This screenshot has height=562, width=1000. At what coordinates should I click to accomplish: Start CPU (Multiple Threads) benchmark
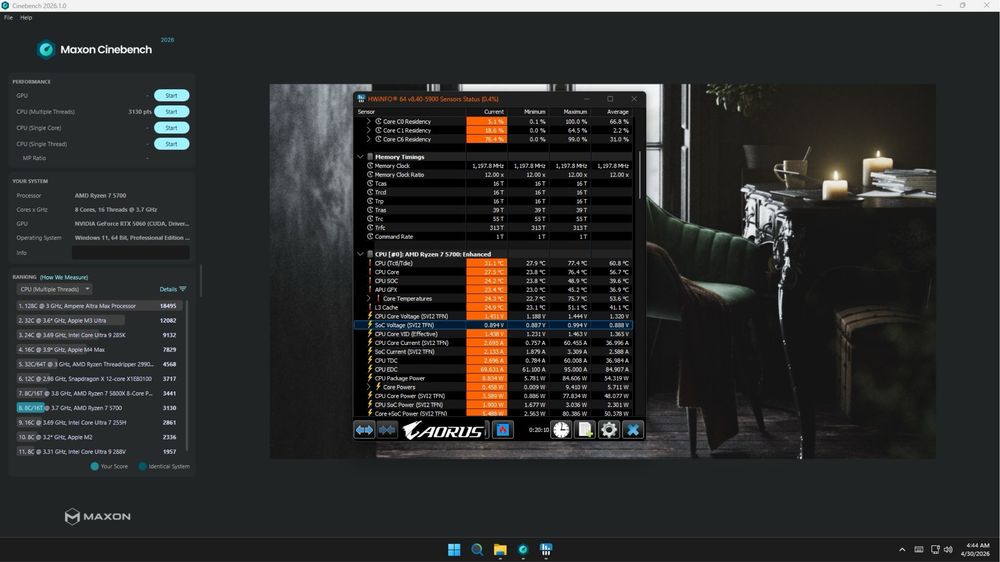pos(172,112)
